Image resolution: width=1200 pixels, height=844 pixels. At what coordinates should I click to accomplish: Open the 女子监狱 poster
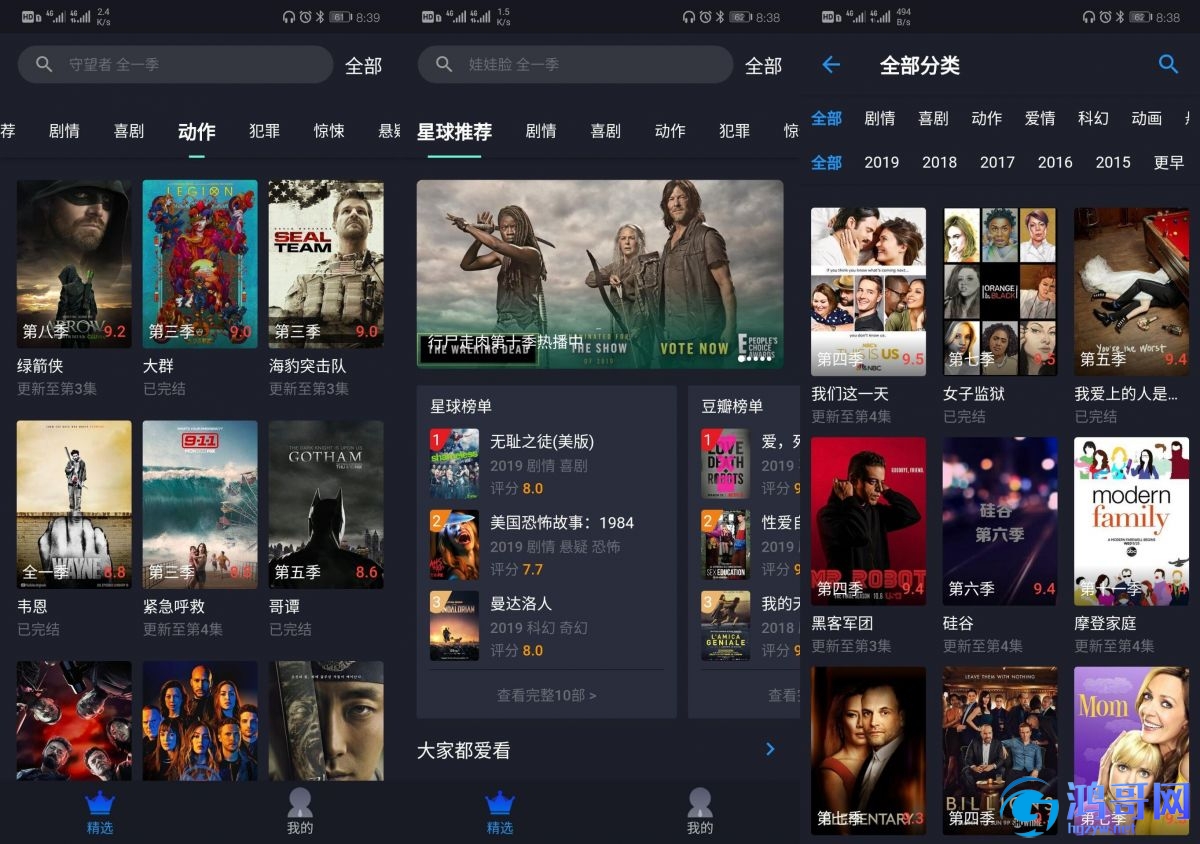(x=1000, y=292)
